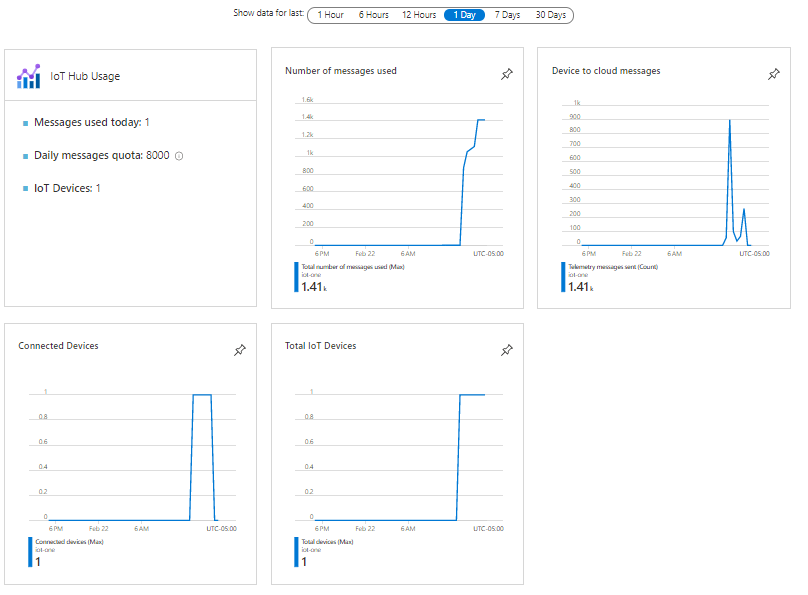Open the Device to cloud messages title
This screenshot has height=595, width=808.
click(606, 71)
